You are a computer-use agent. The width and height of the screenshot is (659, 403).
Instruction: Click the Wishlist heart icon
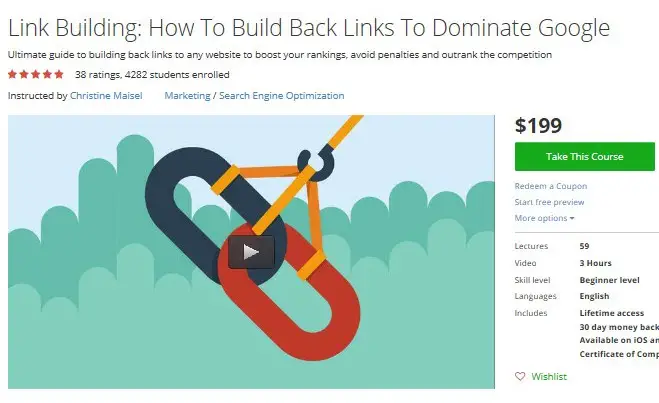coord(520,376)
